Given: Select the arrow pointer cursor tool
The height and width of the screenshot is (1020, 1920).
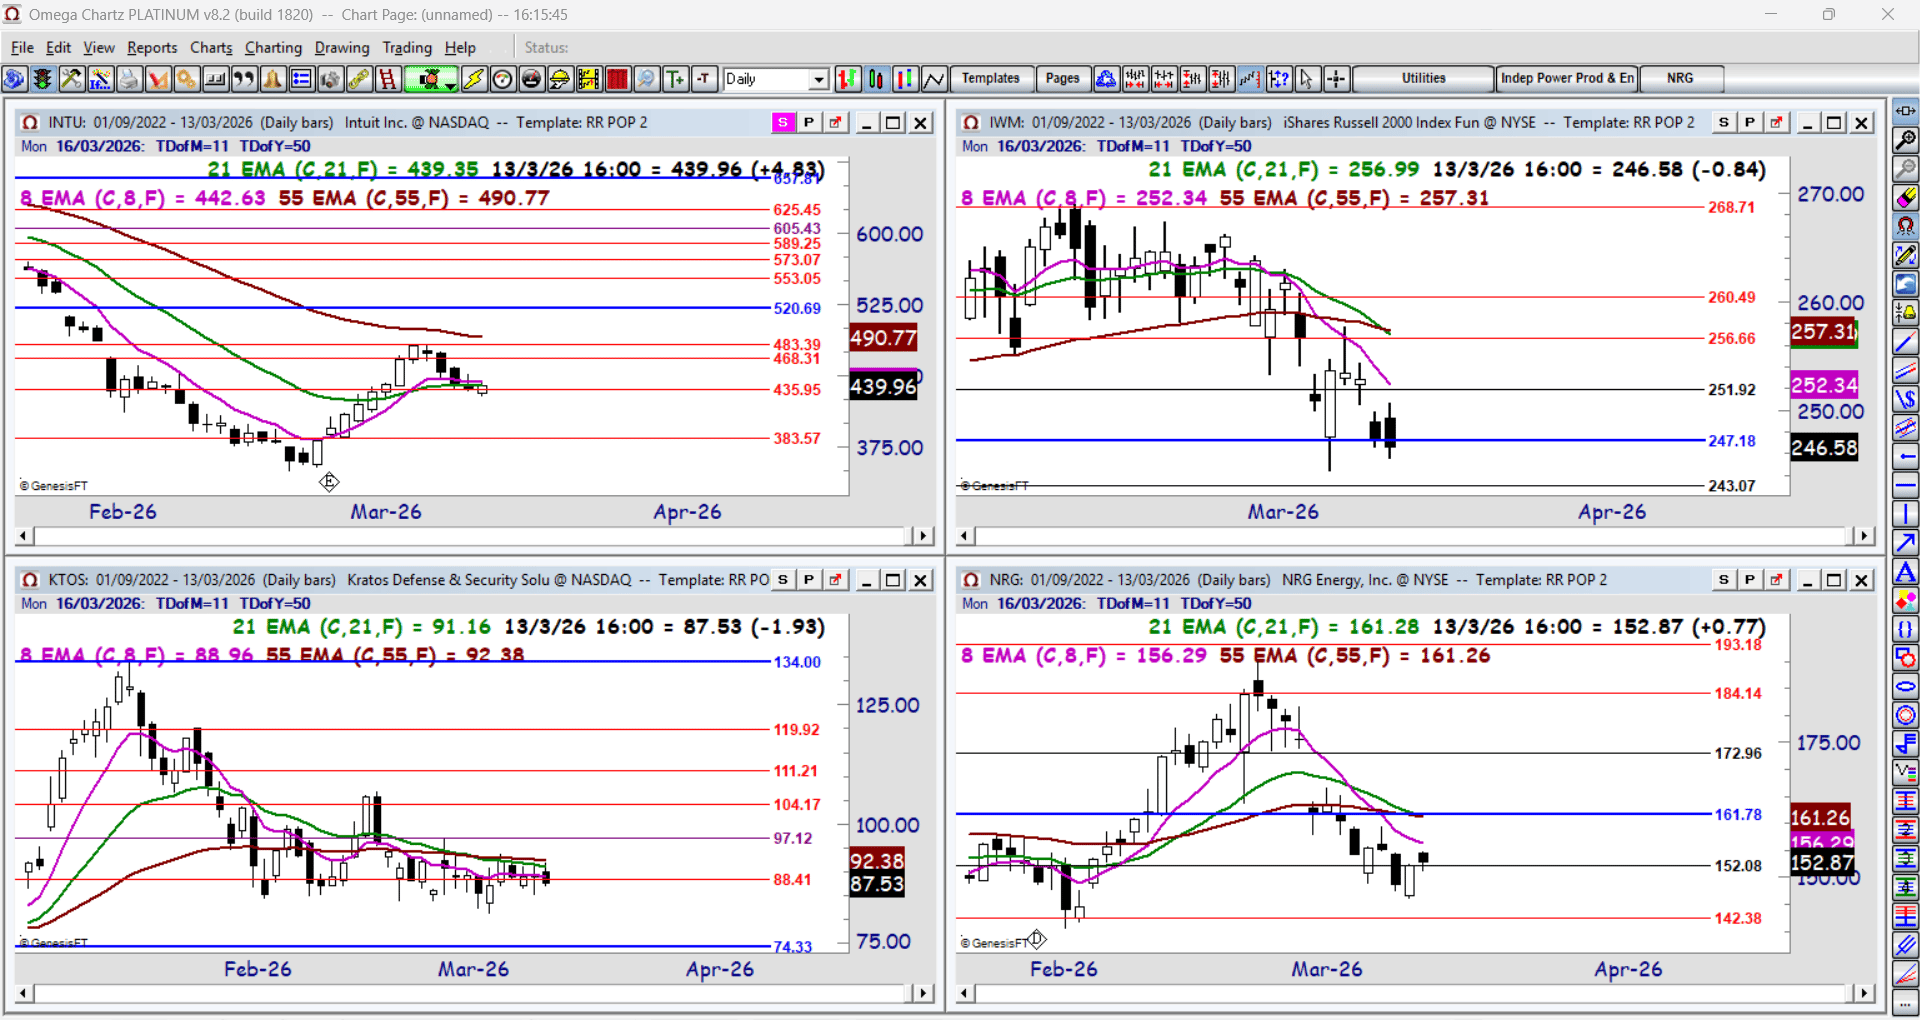Looking at the screenshot, I should click(1307, 79).
